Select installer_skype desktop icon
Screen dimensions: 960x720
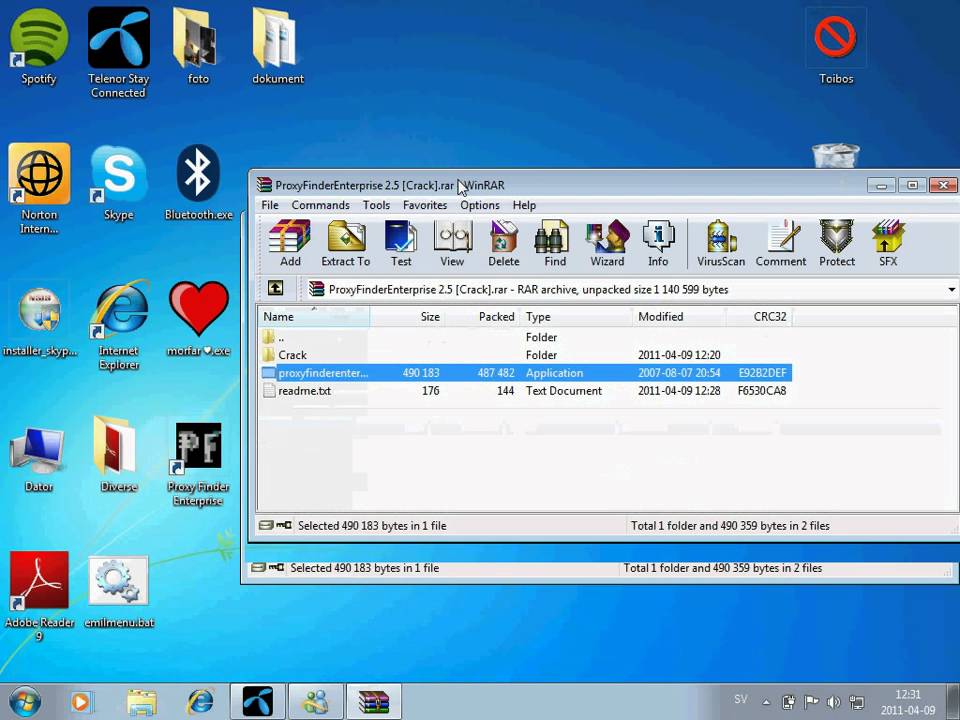point(39,320)
